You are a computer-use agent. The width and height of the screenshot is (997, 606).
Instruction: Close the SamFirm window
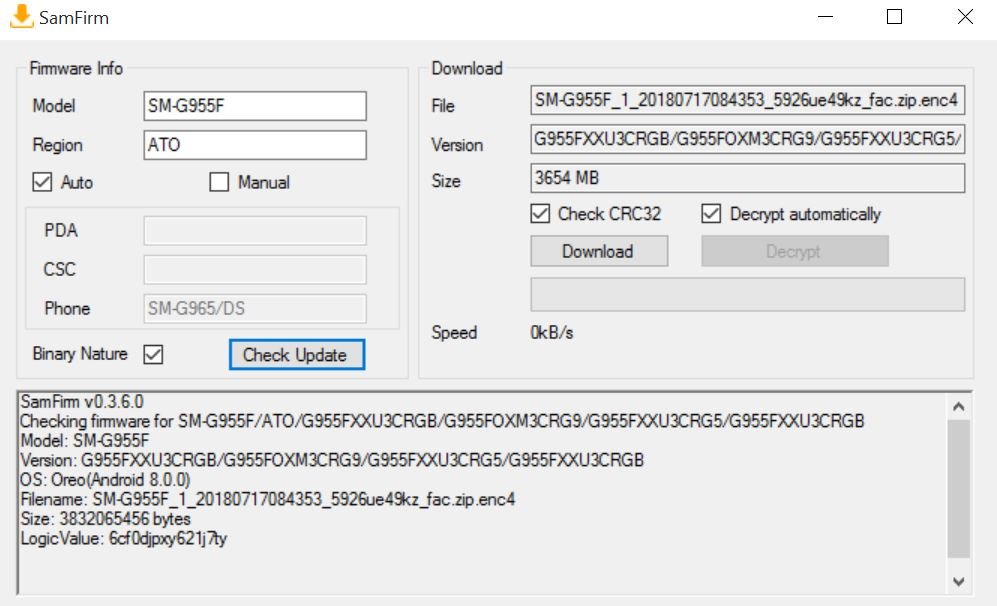(x=965, y=17)
